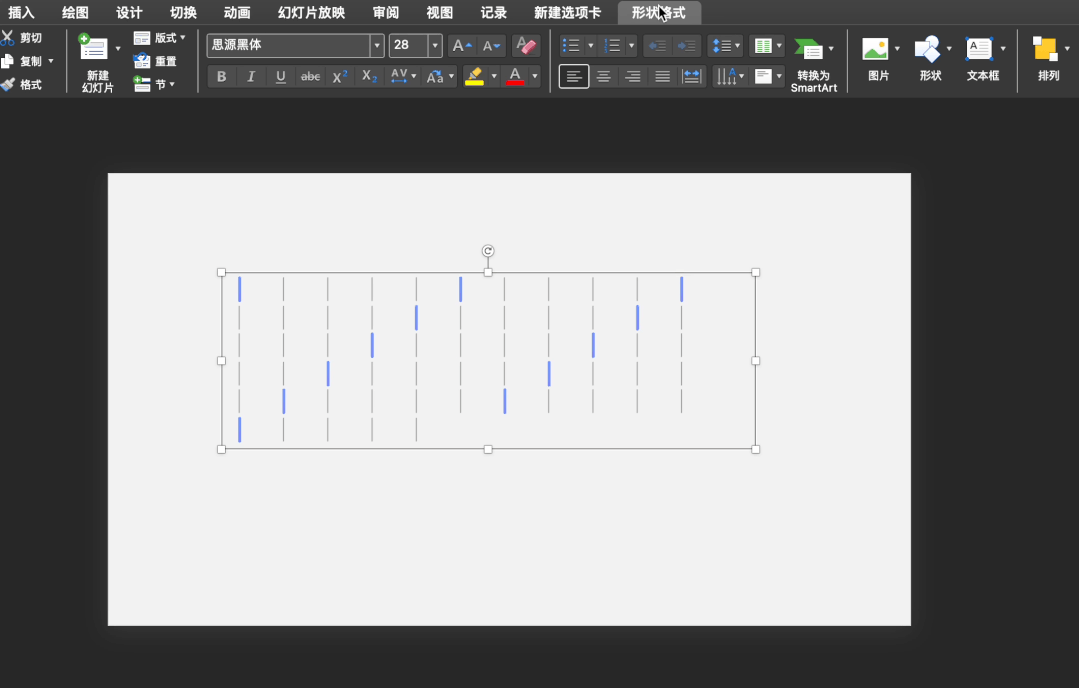Open the Shapes (形状) gallery
Screen dimensions: 1079x688
[x=930, y=60]
